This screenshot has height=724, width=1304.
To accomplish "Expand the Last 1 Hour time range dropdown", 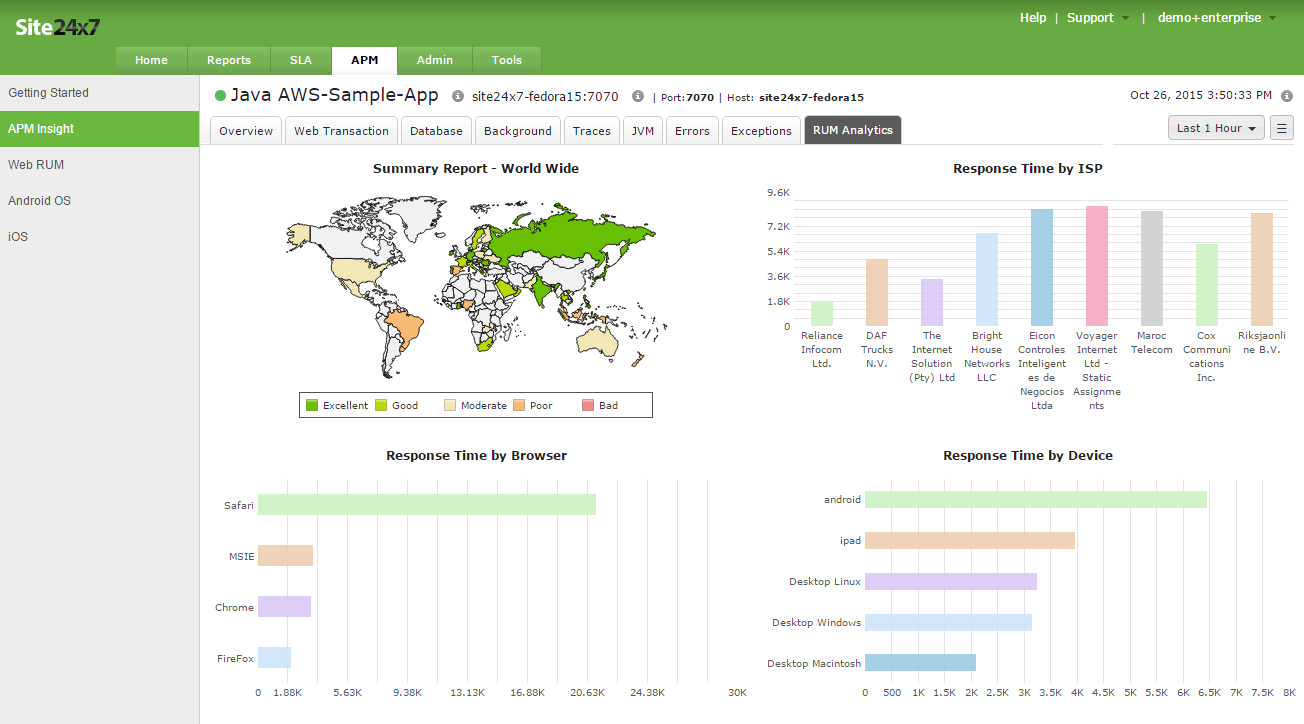I will [1215, 128].
